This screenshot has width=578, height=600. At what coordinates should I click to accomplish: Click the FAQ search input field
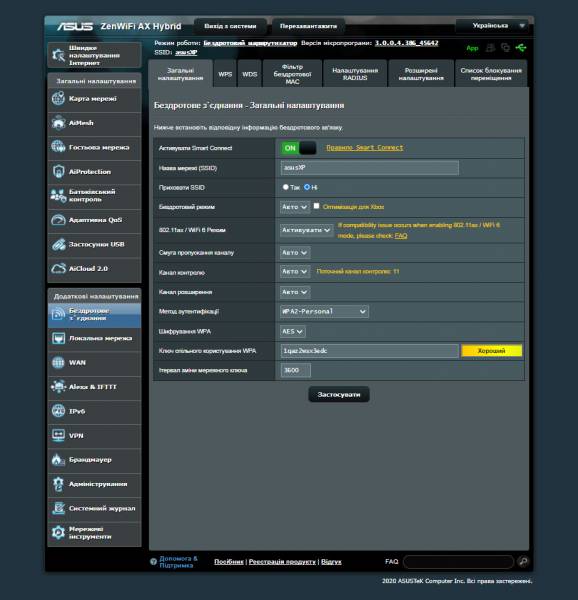coord(458,562)
